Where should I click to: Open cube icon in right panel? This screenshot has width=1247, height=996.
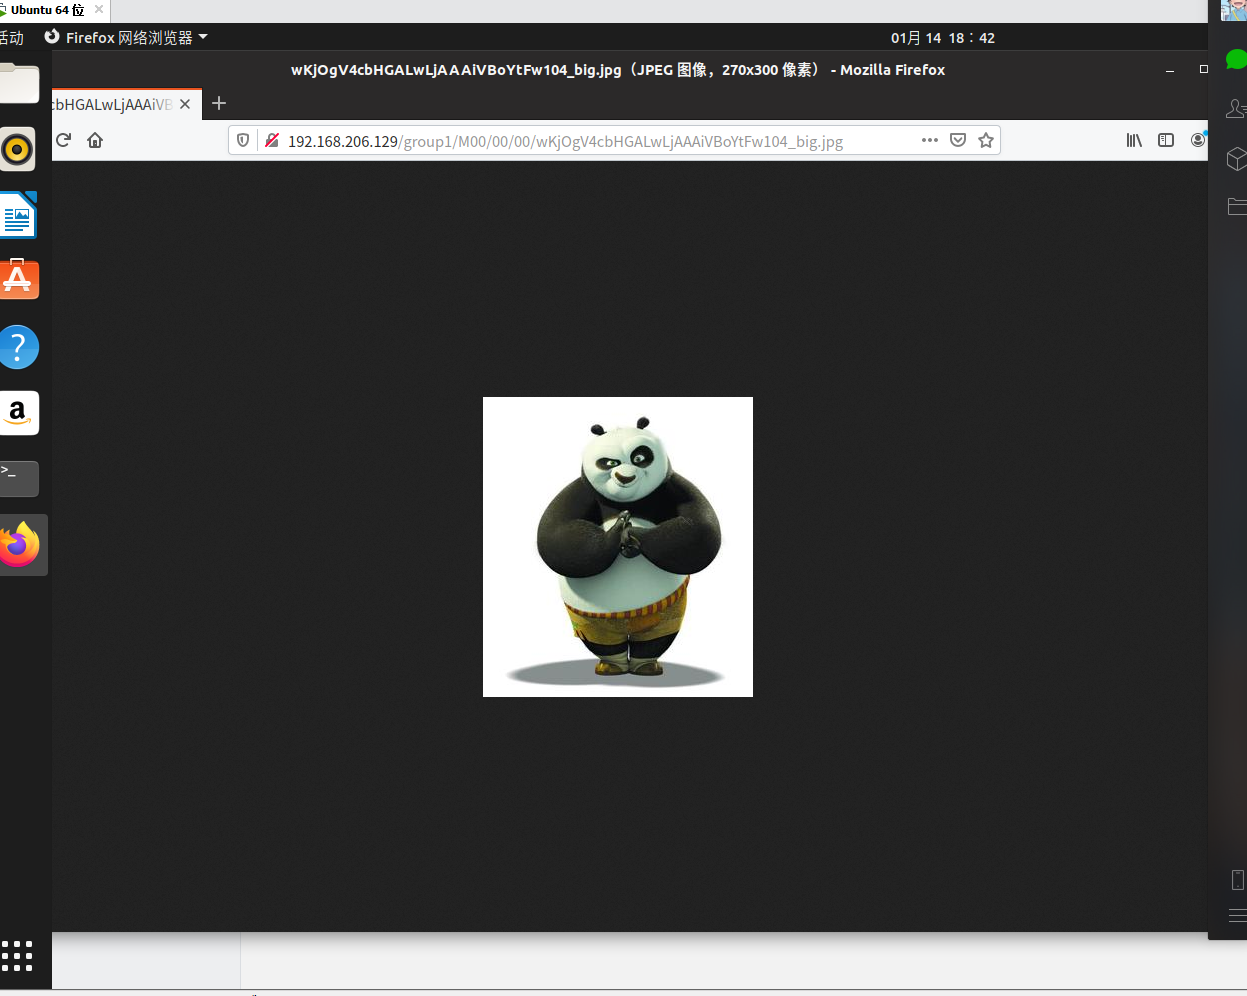coord(1237,158)
